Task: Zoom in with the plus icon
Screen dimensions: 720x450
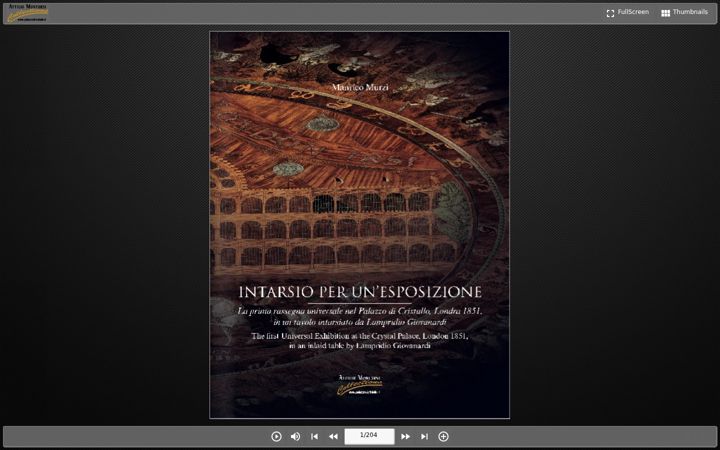Action: coord(443,436)
